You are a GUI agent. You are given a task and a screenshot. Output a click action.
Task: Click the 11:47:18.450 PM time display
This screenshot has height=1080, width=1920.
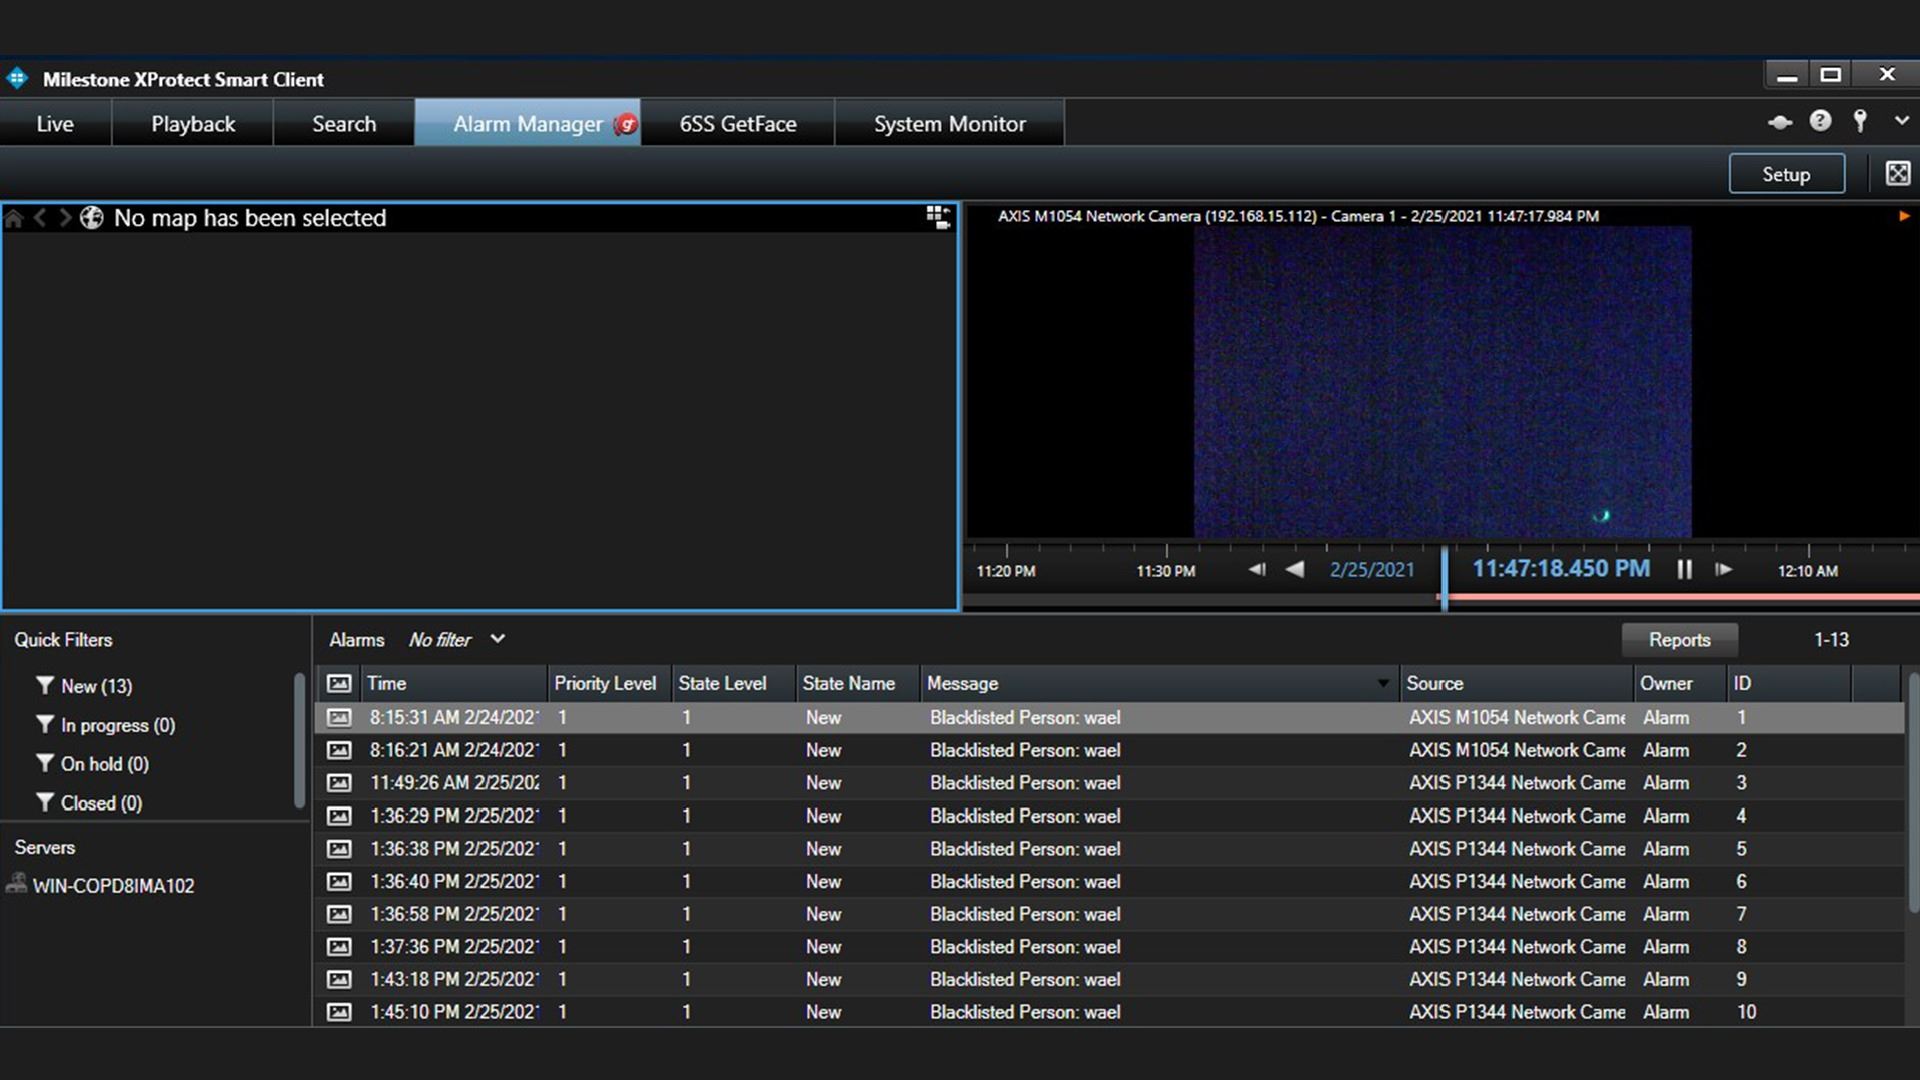pyautogui.click(x=1561, y=568)
